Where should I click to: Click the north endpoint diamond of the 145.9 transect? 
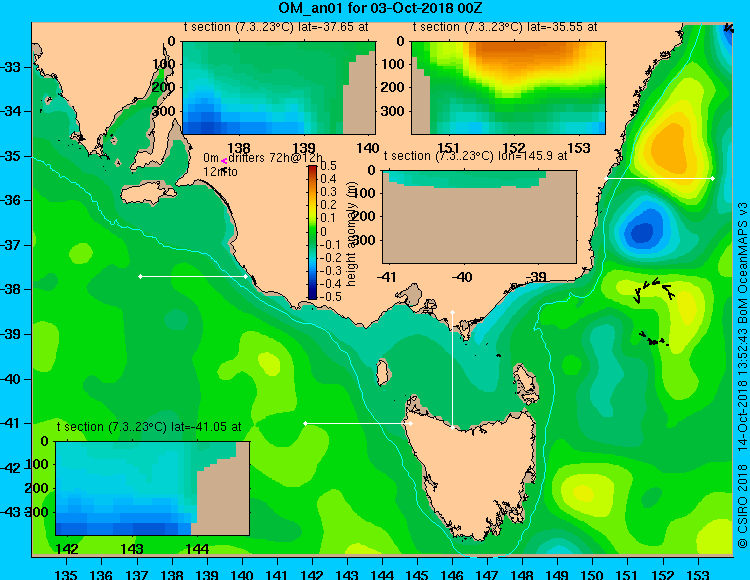pyautogui.click(x=452, y=312)
